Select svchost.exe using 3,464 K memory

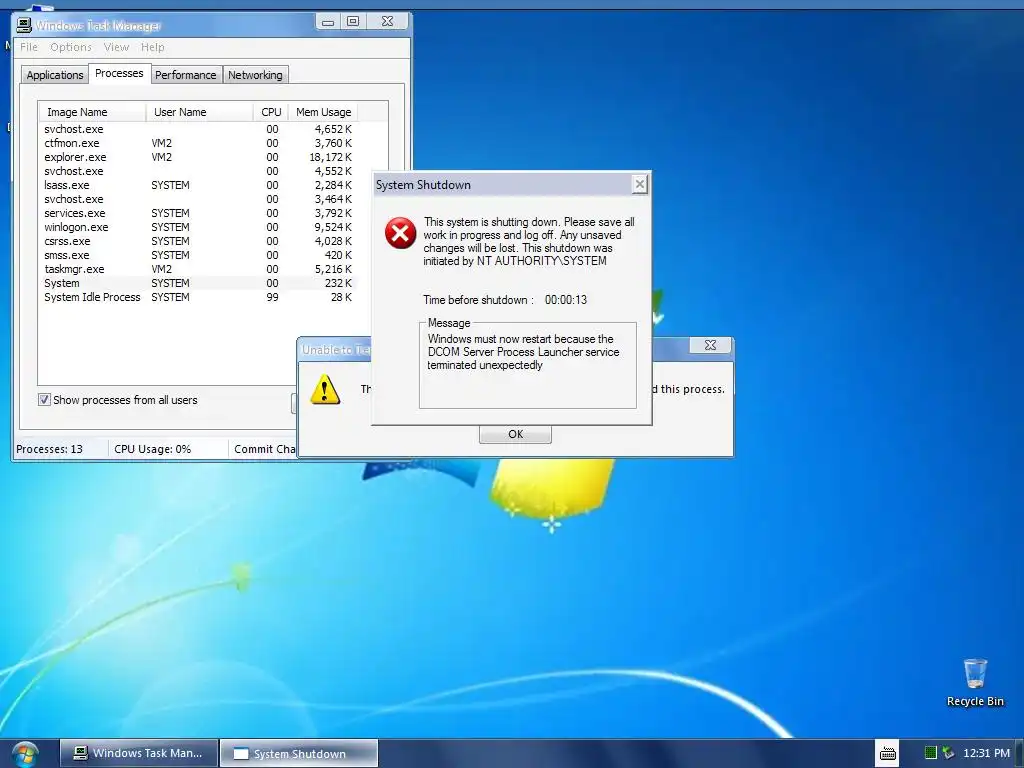point(198,199)
